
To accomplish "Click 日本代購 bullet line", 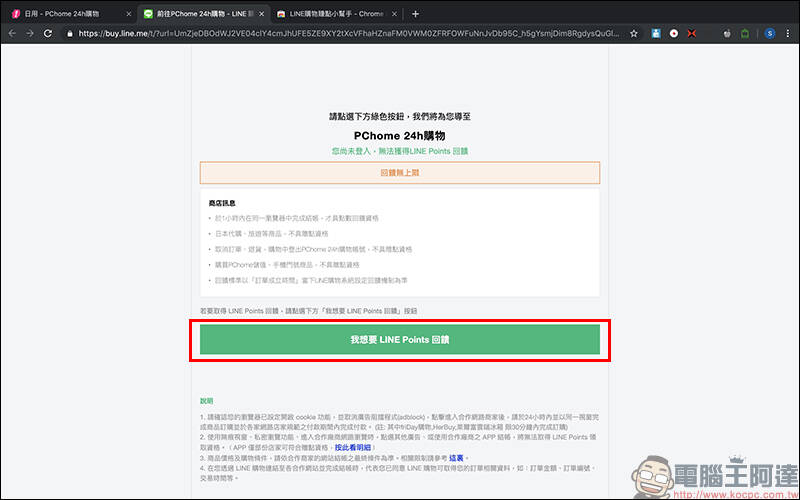I will [x=271, y=234].
